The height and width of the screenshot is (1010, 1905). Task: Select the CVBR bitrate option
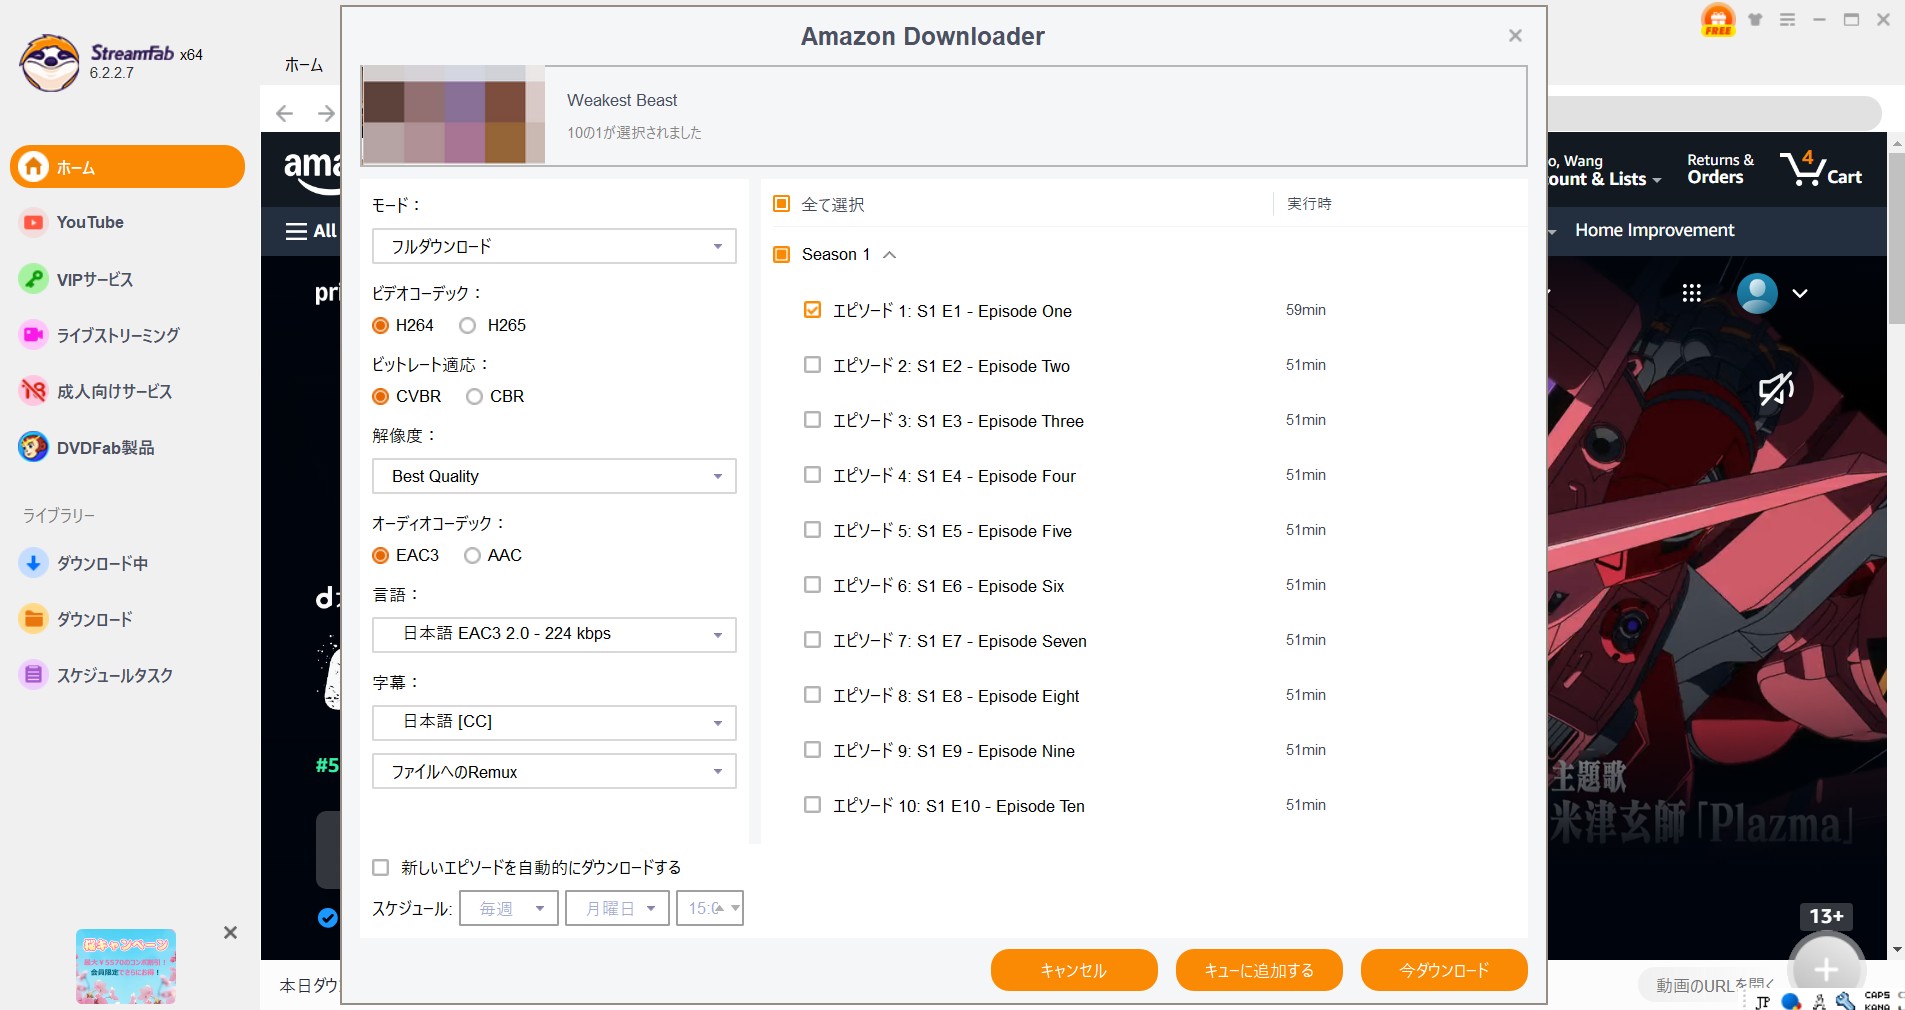pyautogui.click(x=380, y=396)
